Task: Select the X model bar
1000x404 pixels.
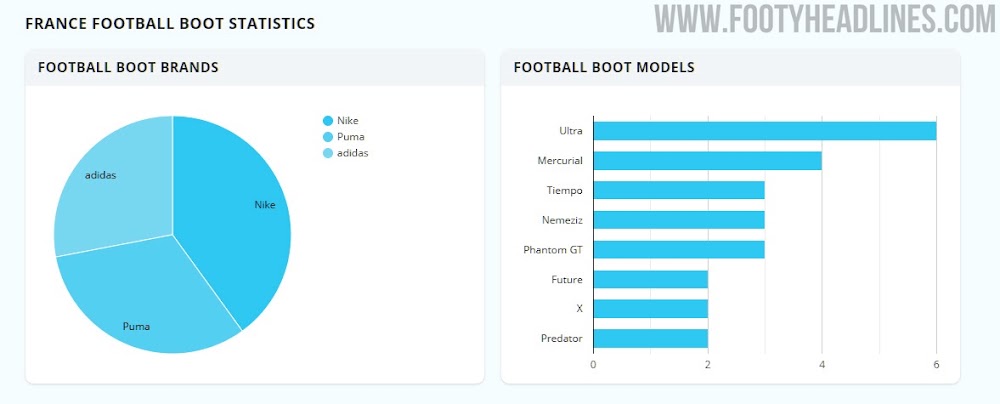Action: [650, 309]
